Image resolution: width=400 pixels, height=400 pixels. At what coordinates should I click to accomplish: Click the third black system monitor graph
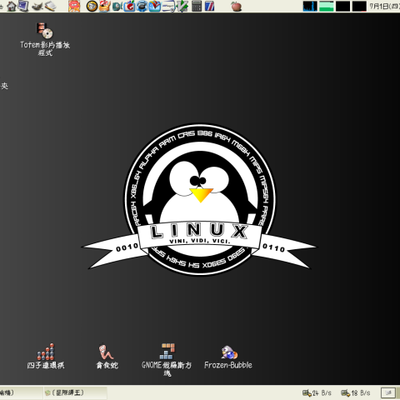tap(343, 6)
